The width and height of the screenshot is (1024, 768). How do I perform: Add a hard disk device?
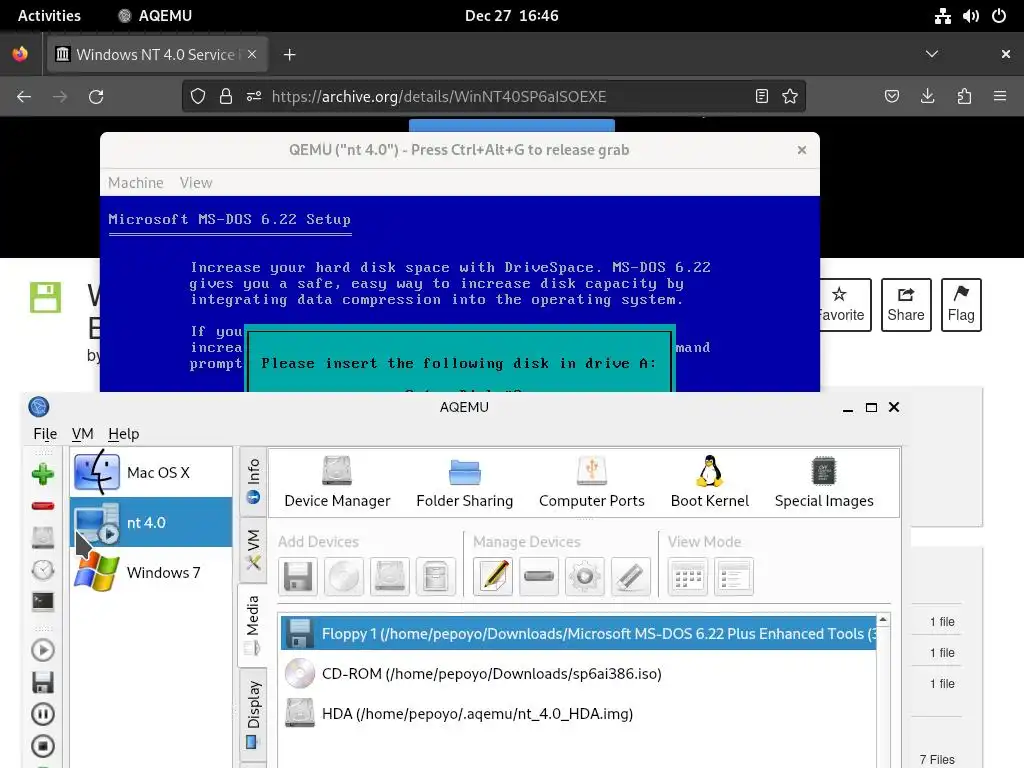pos(390,577)
